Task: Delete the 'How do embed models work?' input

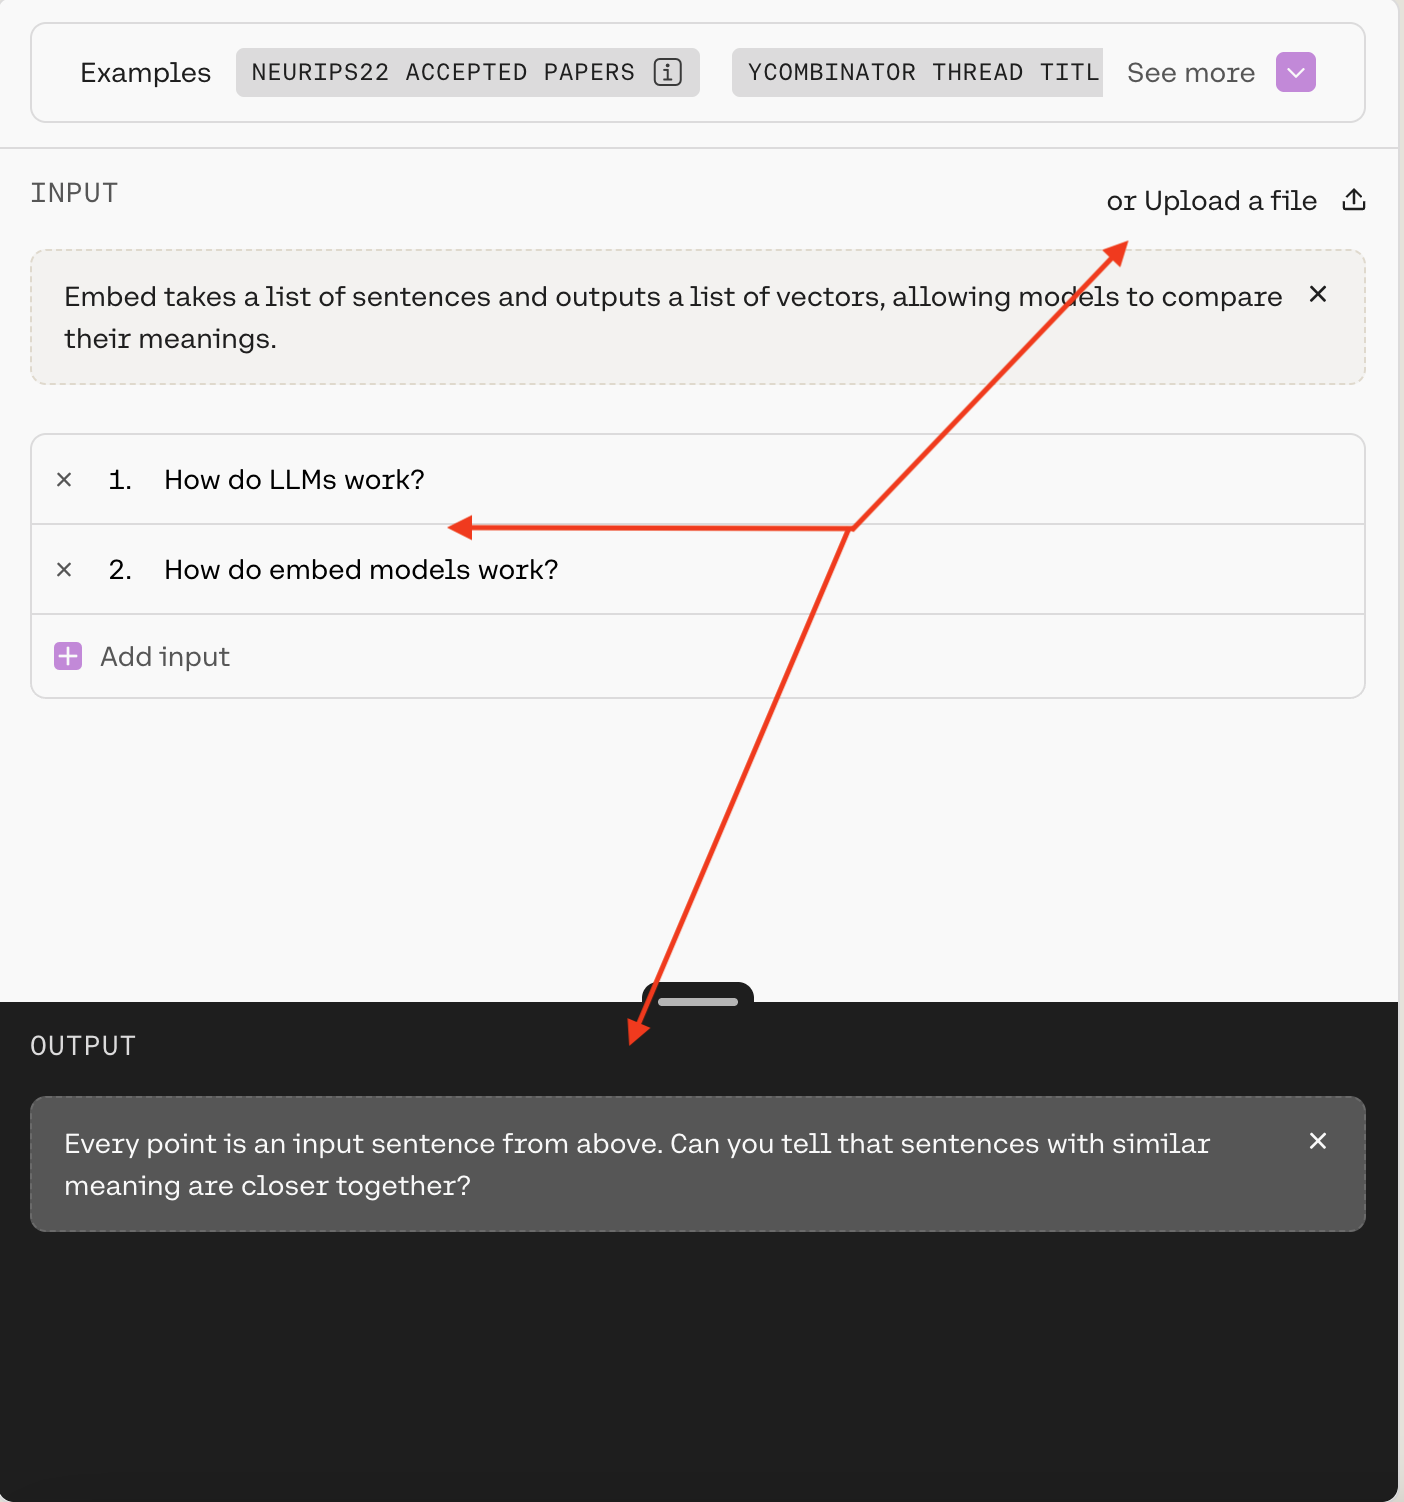Action: tap(64, 570)
